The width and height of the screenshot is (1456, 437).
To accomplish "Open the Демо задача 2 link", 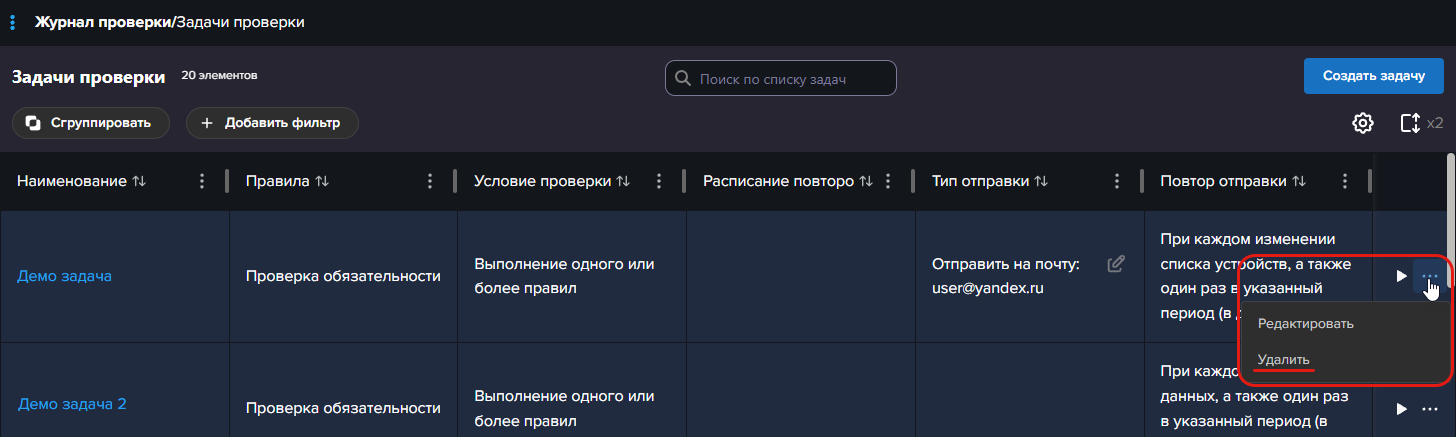I will 72,405.
